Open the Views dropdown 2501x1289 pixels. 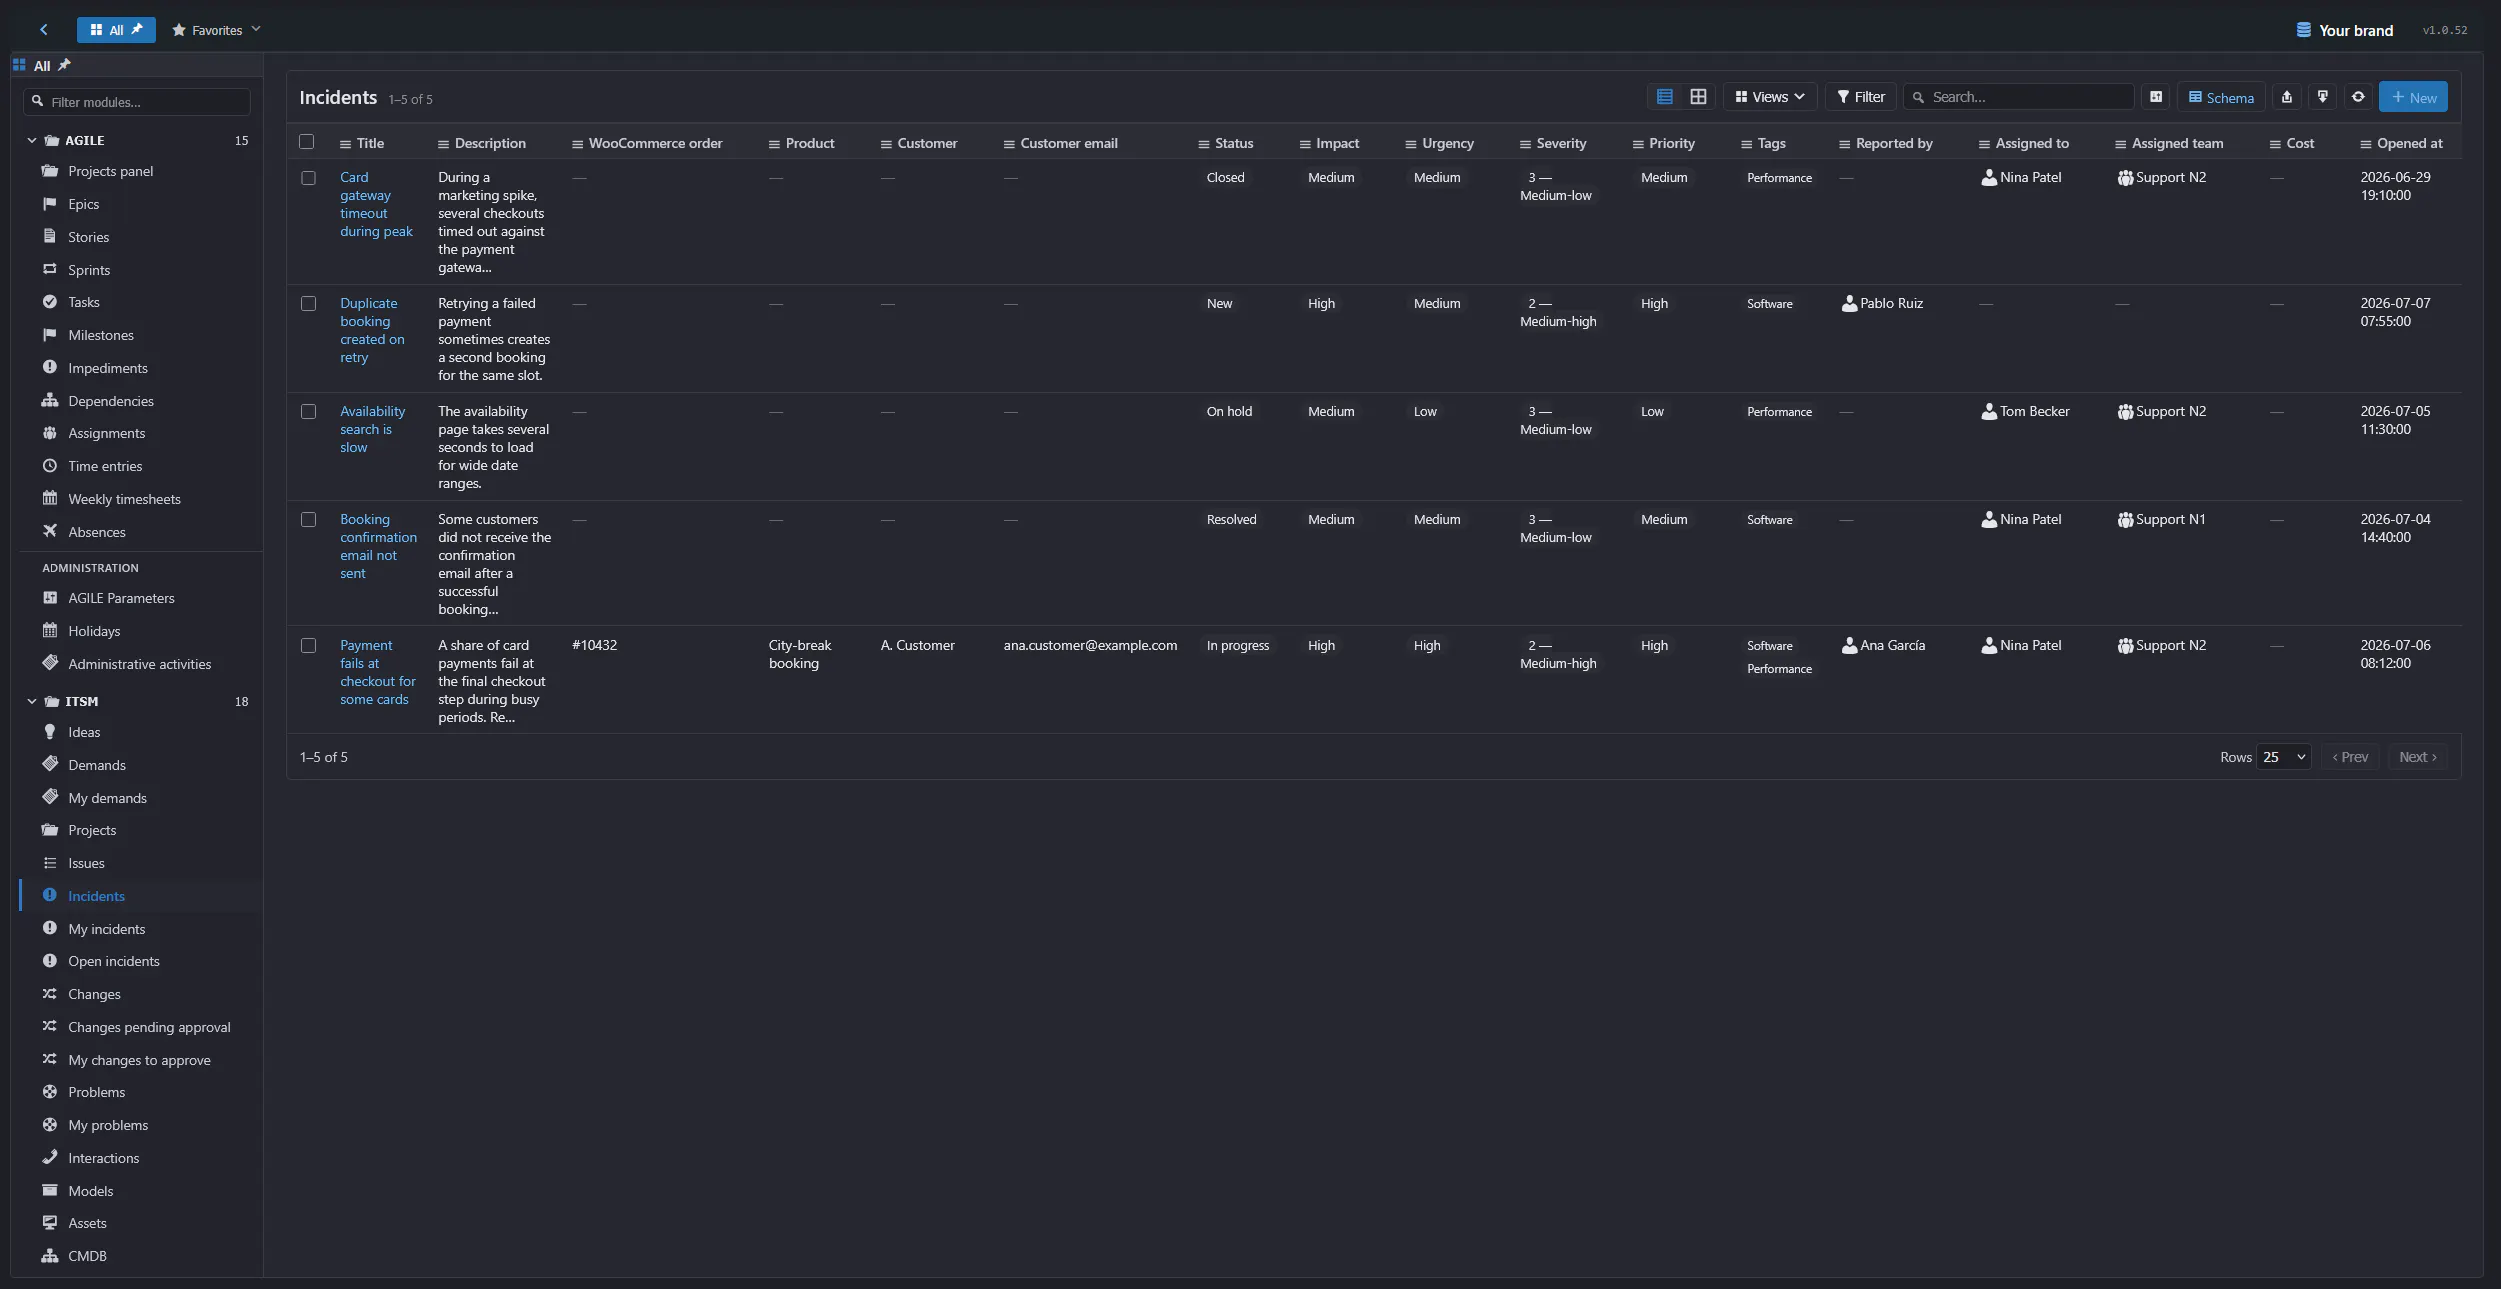1770,97
